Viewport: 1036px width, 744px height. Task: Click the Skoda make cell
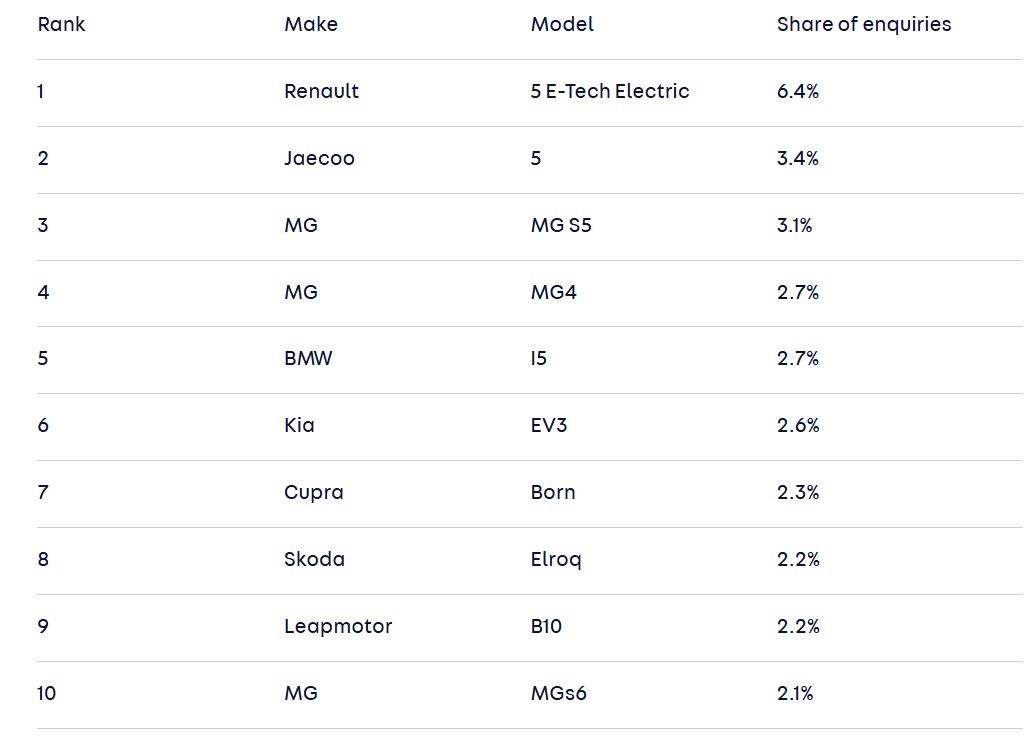point(314,560)
